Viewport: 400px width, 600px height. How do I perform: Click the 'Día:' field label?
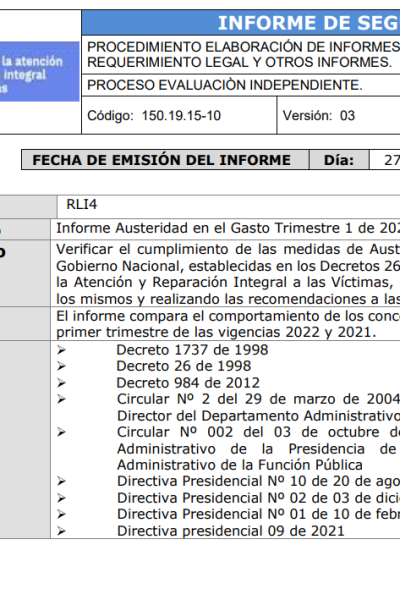(x=339, y=160)
